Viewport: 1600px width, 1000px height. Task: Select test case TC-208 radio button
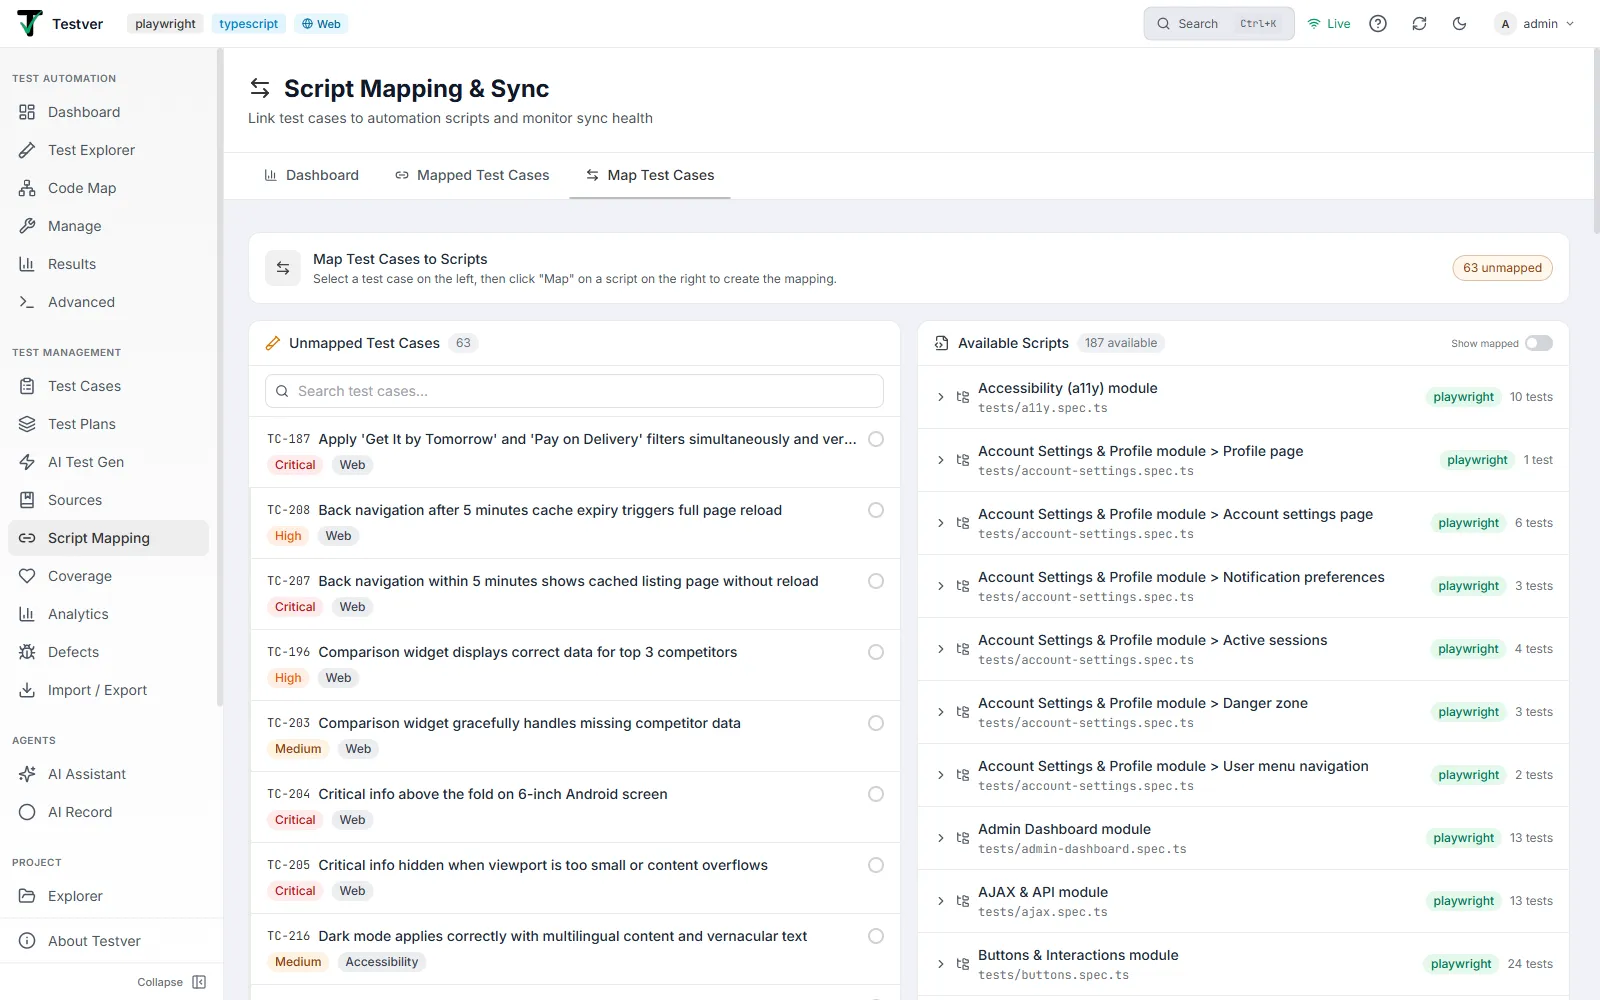tap(876, 510)
